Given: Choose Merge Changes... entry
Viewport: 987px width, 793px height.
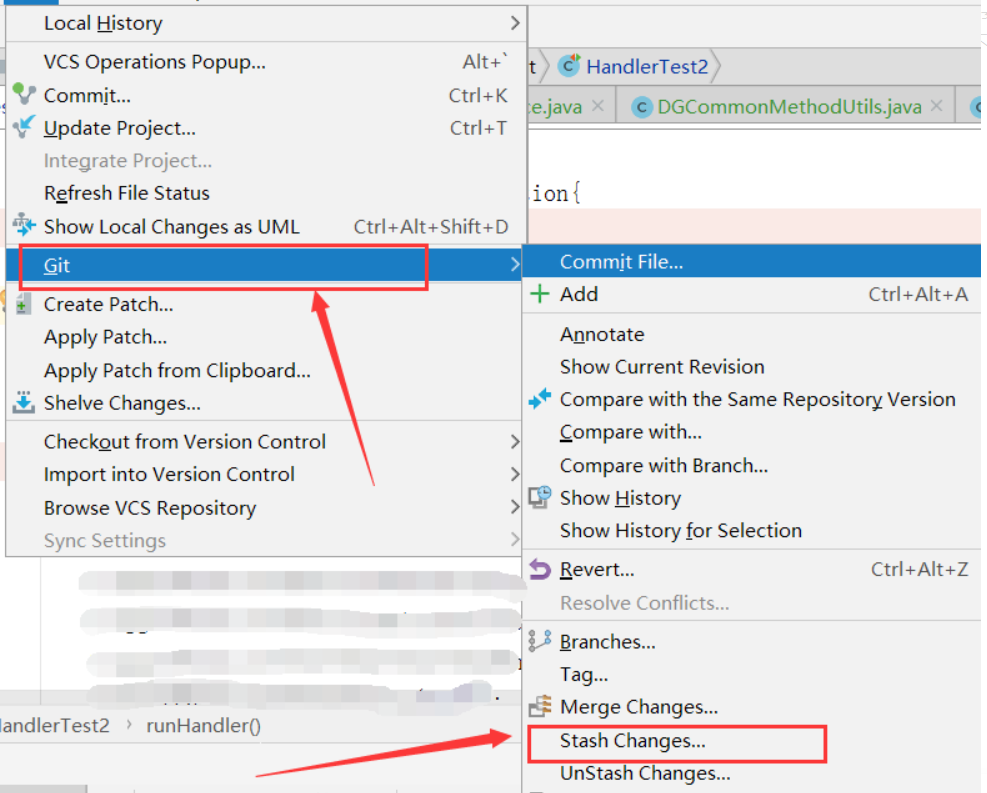Looking at the screenshot, I should pos(752,707).
